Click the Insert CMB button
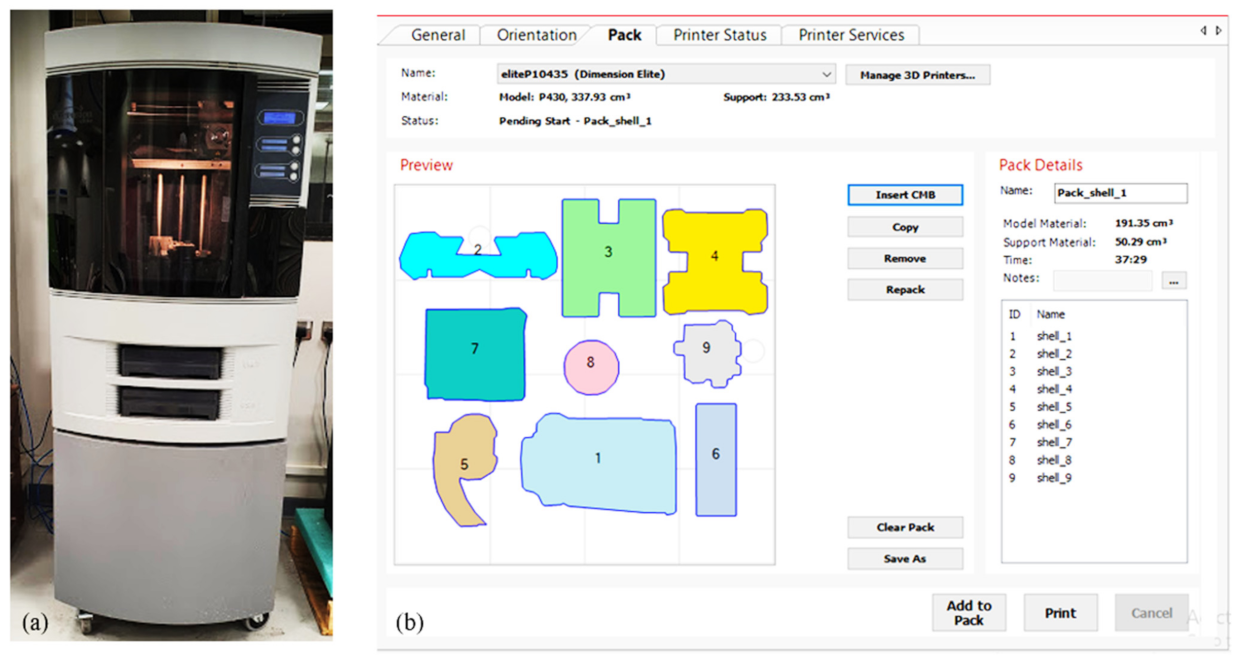This screenshot has width=1241, height=666. (x=905, y=195)
